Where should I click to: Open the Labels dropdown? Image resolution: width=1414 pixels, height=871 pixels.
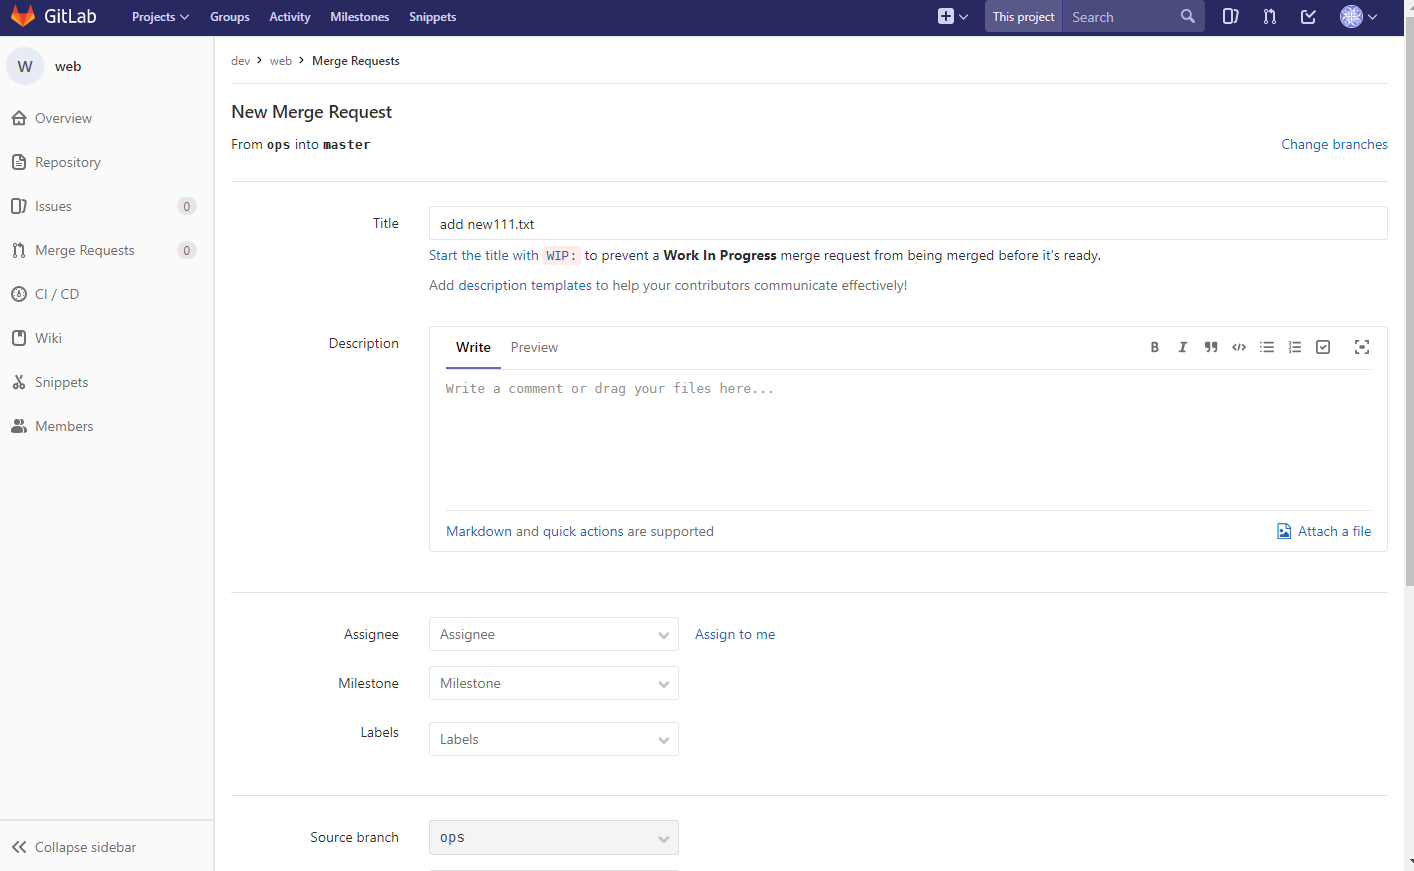tap(554, 739)
